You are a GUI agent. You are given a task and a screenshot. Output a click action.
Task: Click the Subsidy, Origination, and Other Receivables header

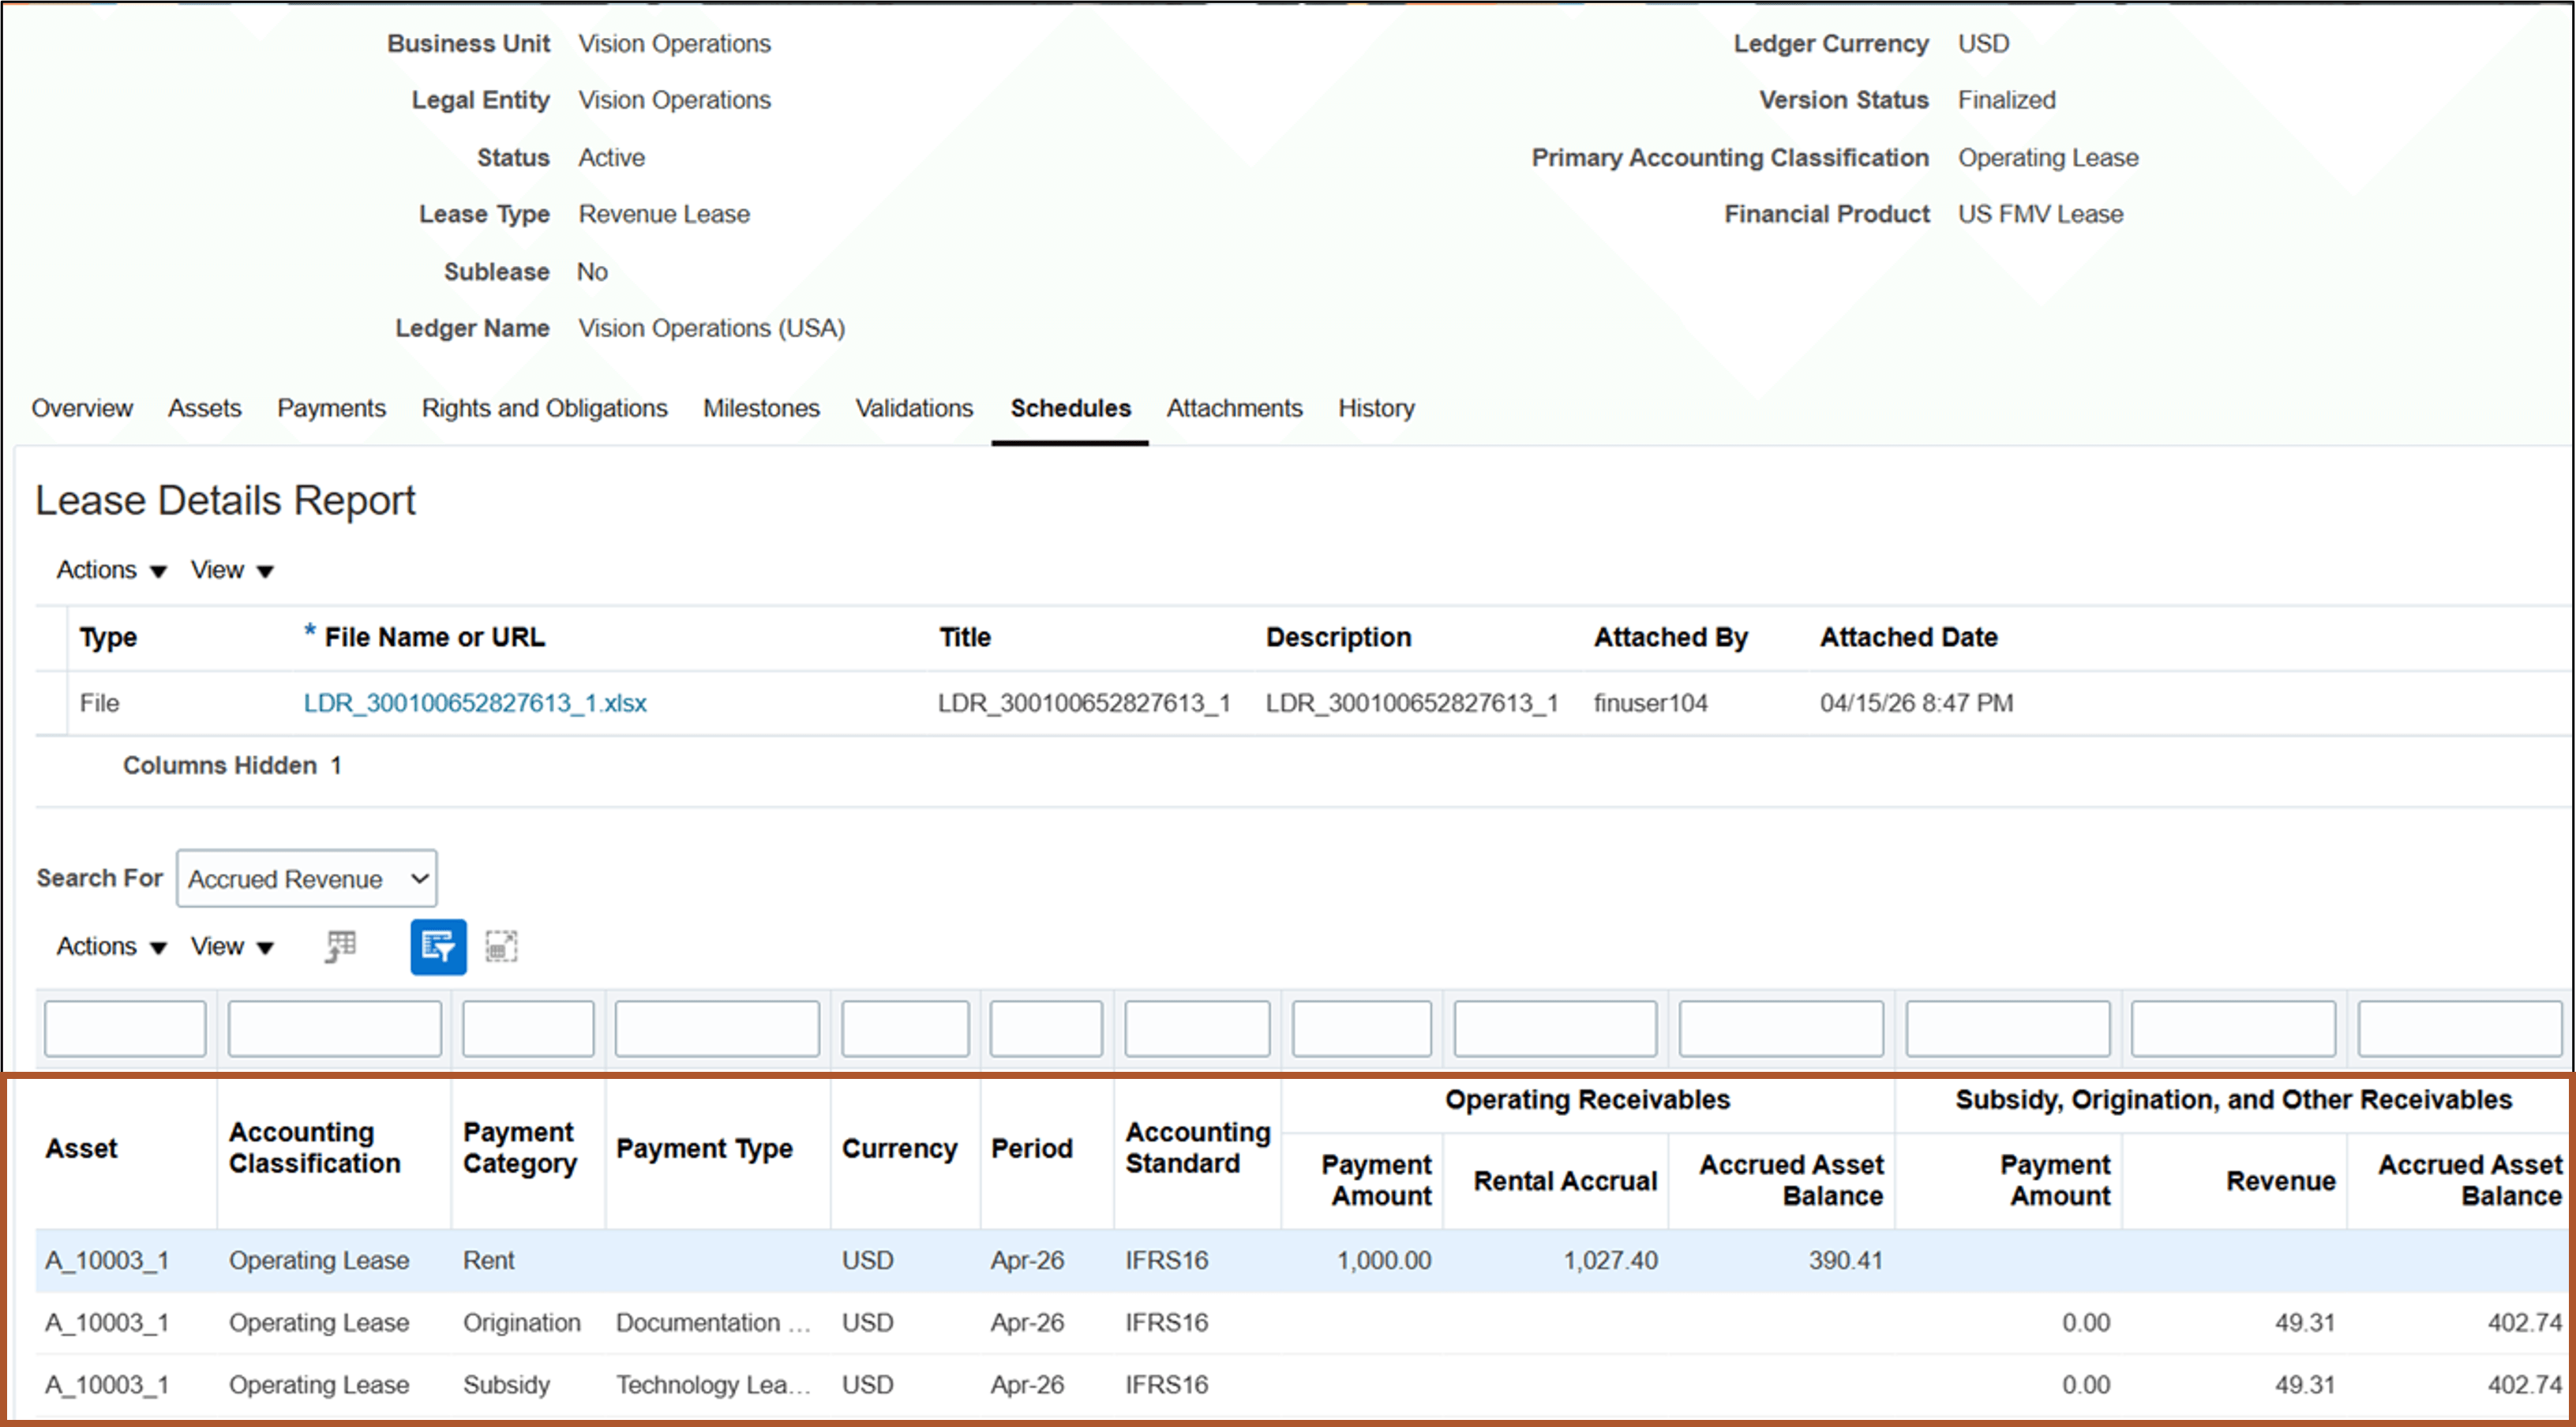2233,1100
